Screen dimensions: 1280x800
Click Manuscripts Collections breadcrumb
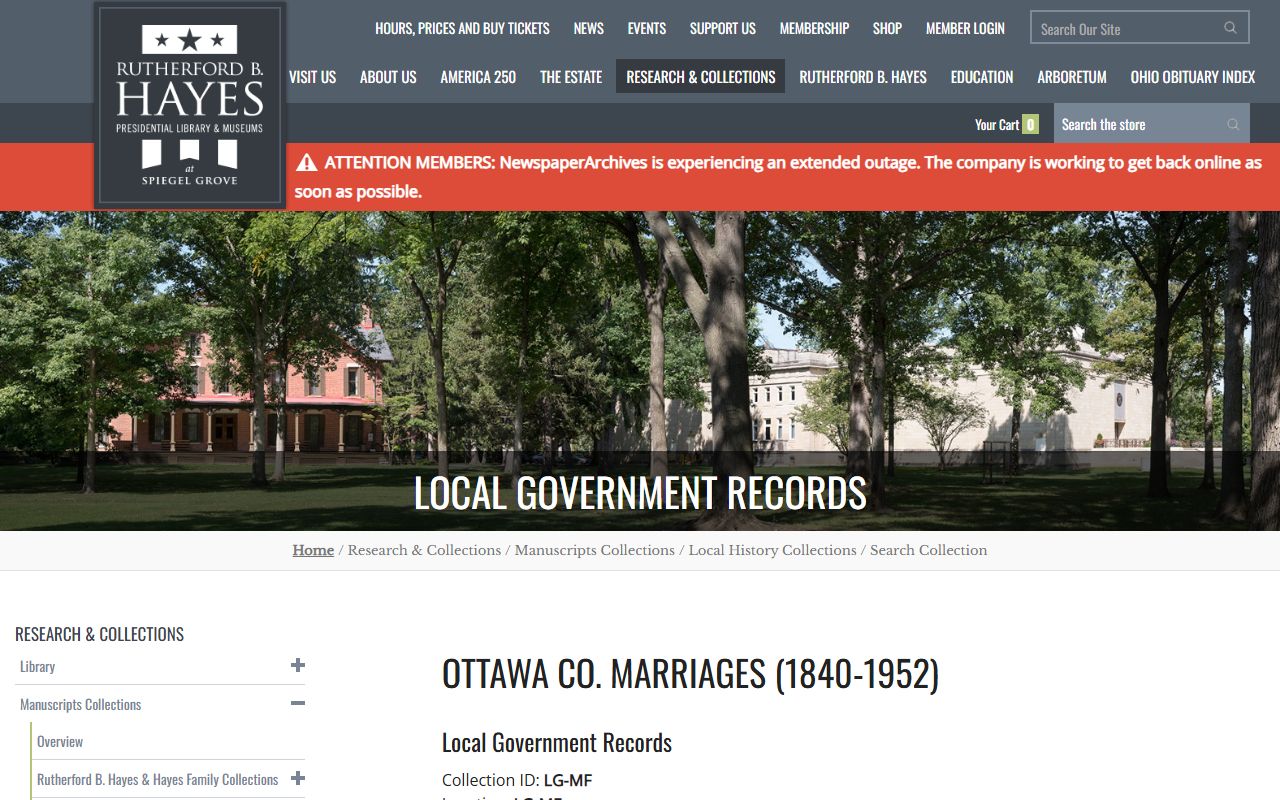[x=594, y=550]
